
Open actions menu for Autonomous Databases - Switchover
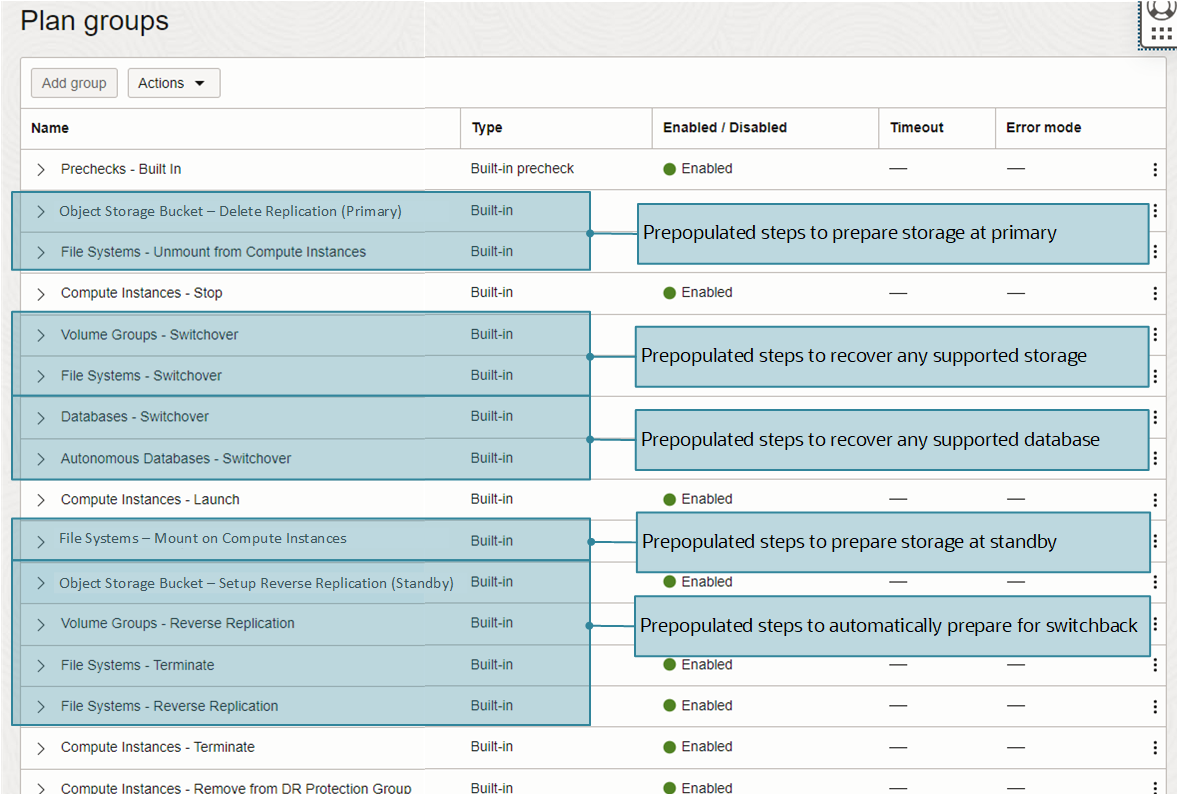(x=1155, y=458)
